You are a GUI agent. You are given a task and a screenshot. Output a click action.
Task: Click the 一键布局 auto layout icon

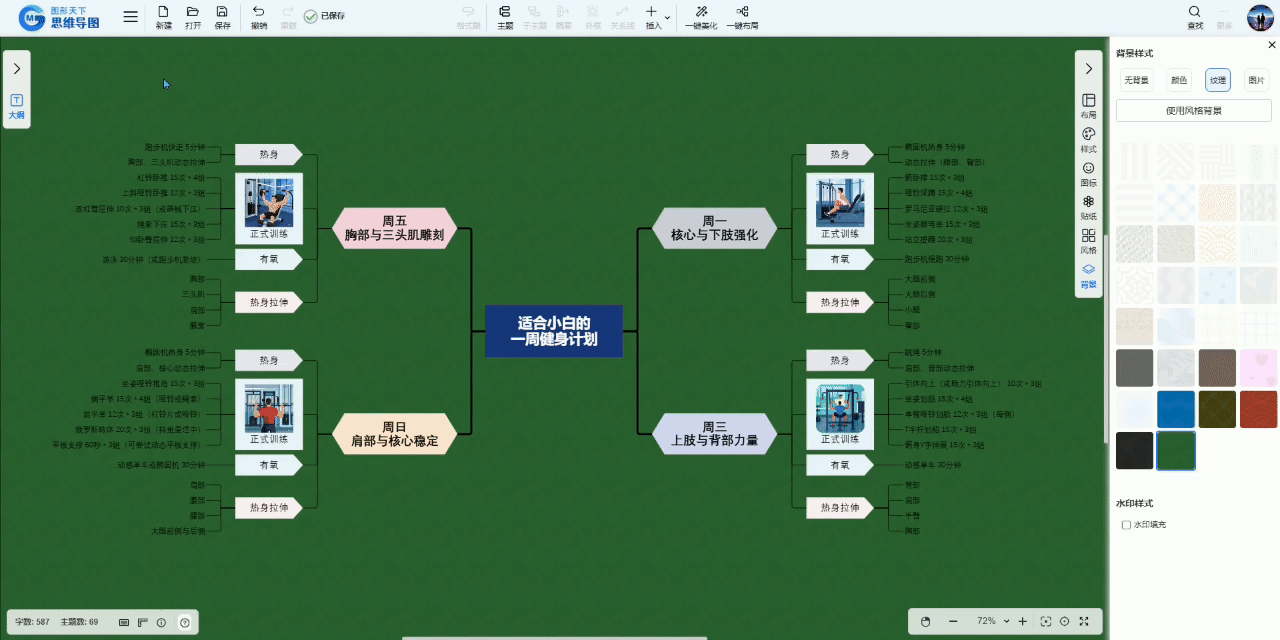coord(742,12)
